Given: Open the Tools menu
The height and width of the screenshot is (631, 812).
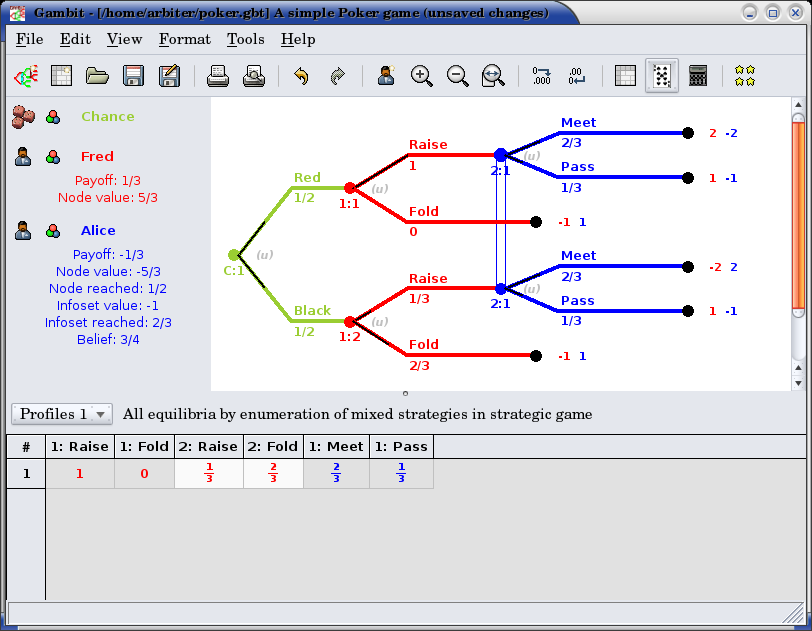Looking at the screenshot, I should [245, 39].
